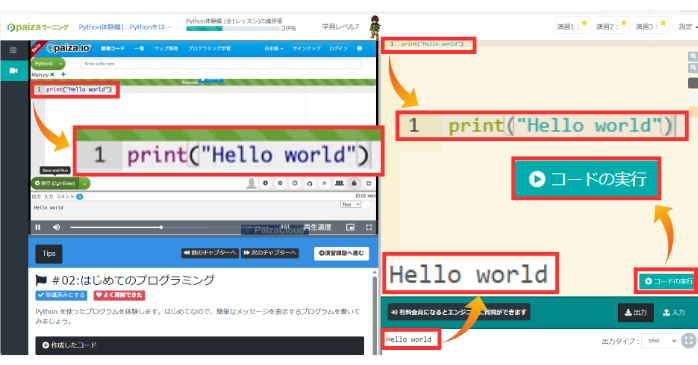This screenshot has width=698, height=365.
Task: Click the lock icon in paiza.io toolbar
Action: [x=354, y=183]
